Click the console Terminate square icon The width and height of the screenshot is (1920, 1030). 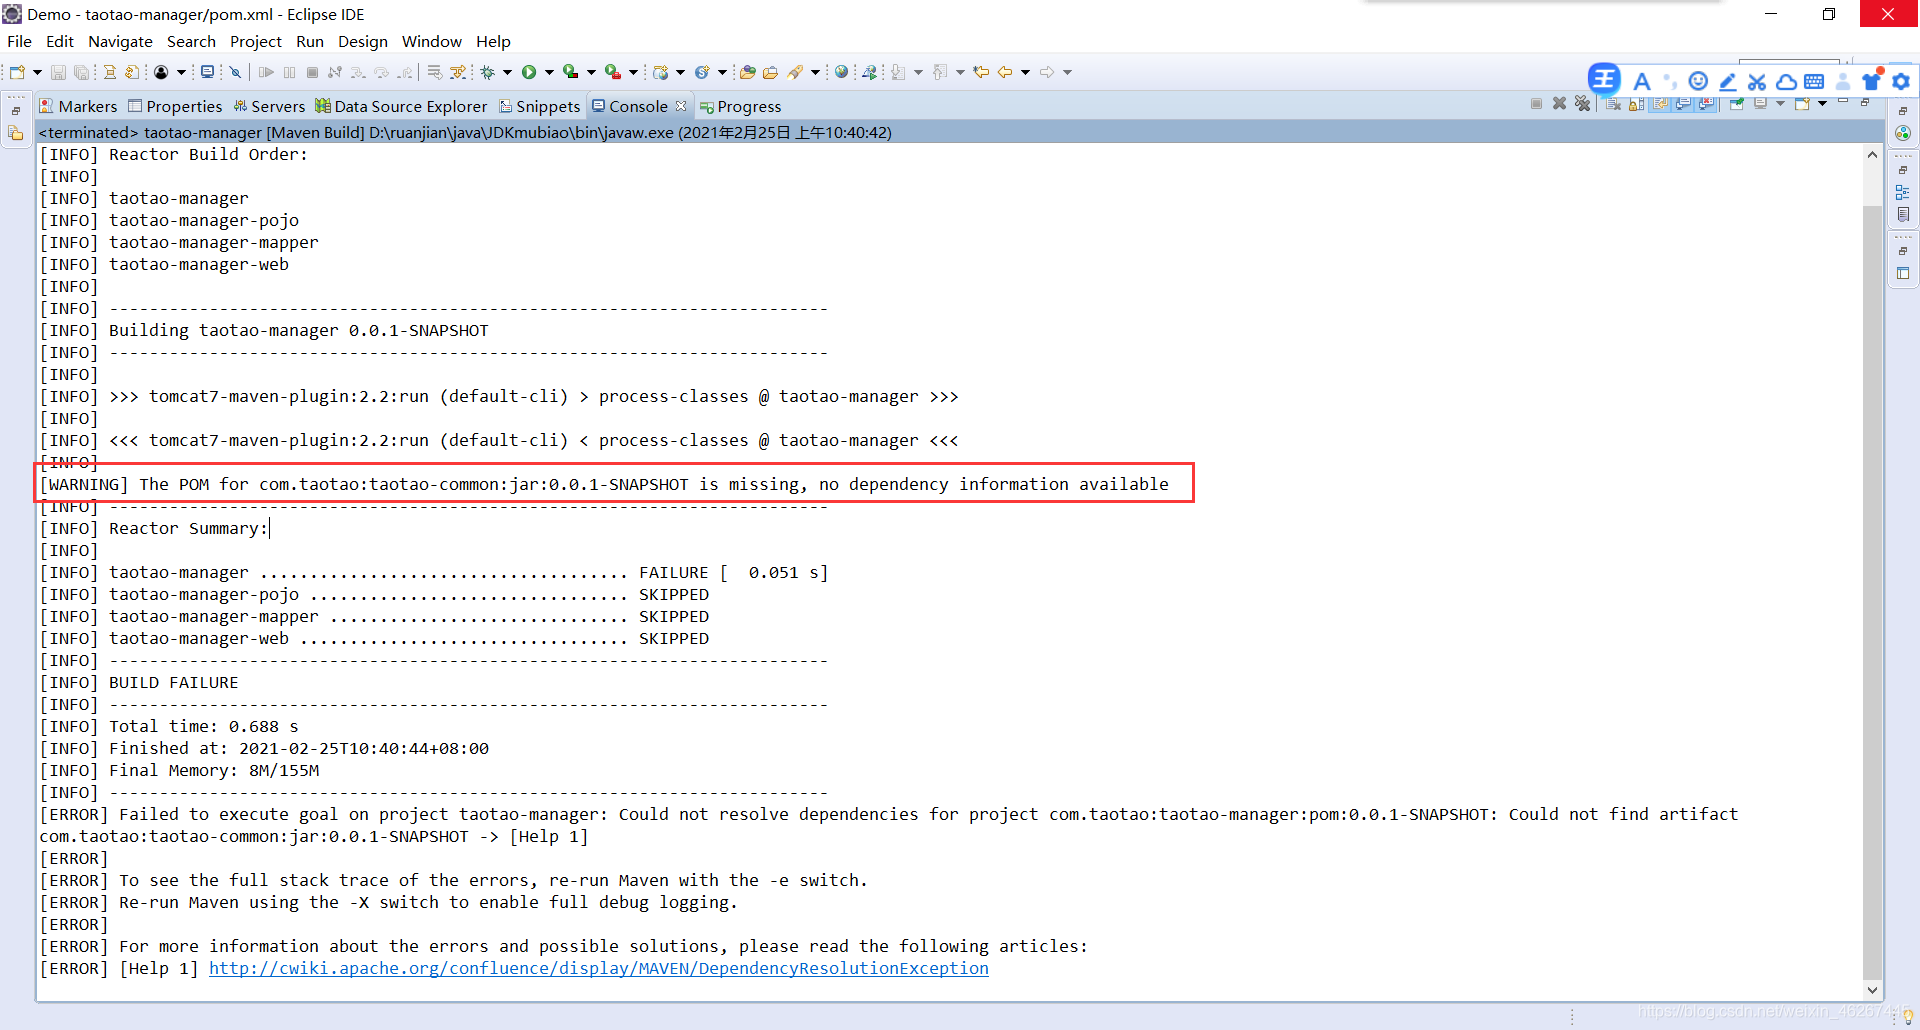tap(1536, 104)
